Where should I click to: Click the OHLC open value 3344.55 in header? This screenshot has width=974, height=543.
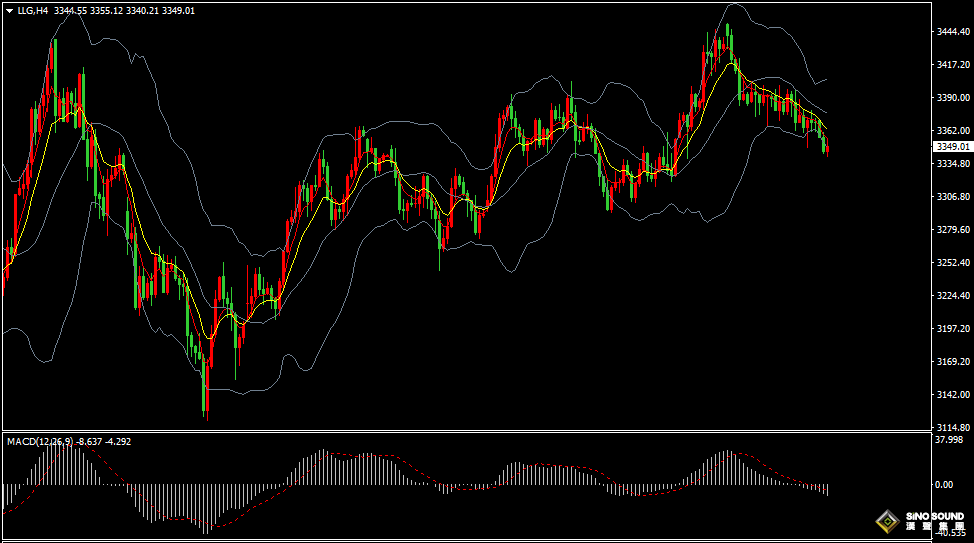point(72,11)
